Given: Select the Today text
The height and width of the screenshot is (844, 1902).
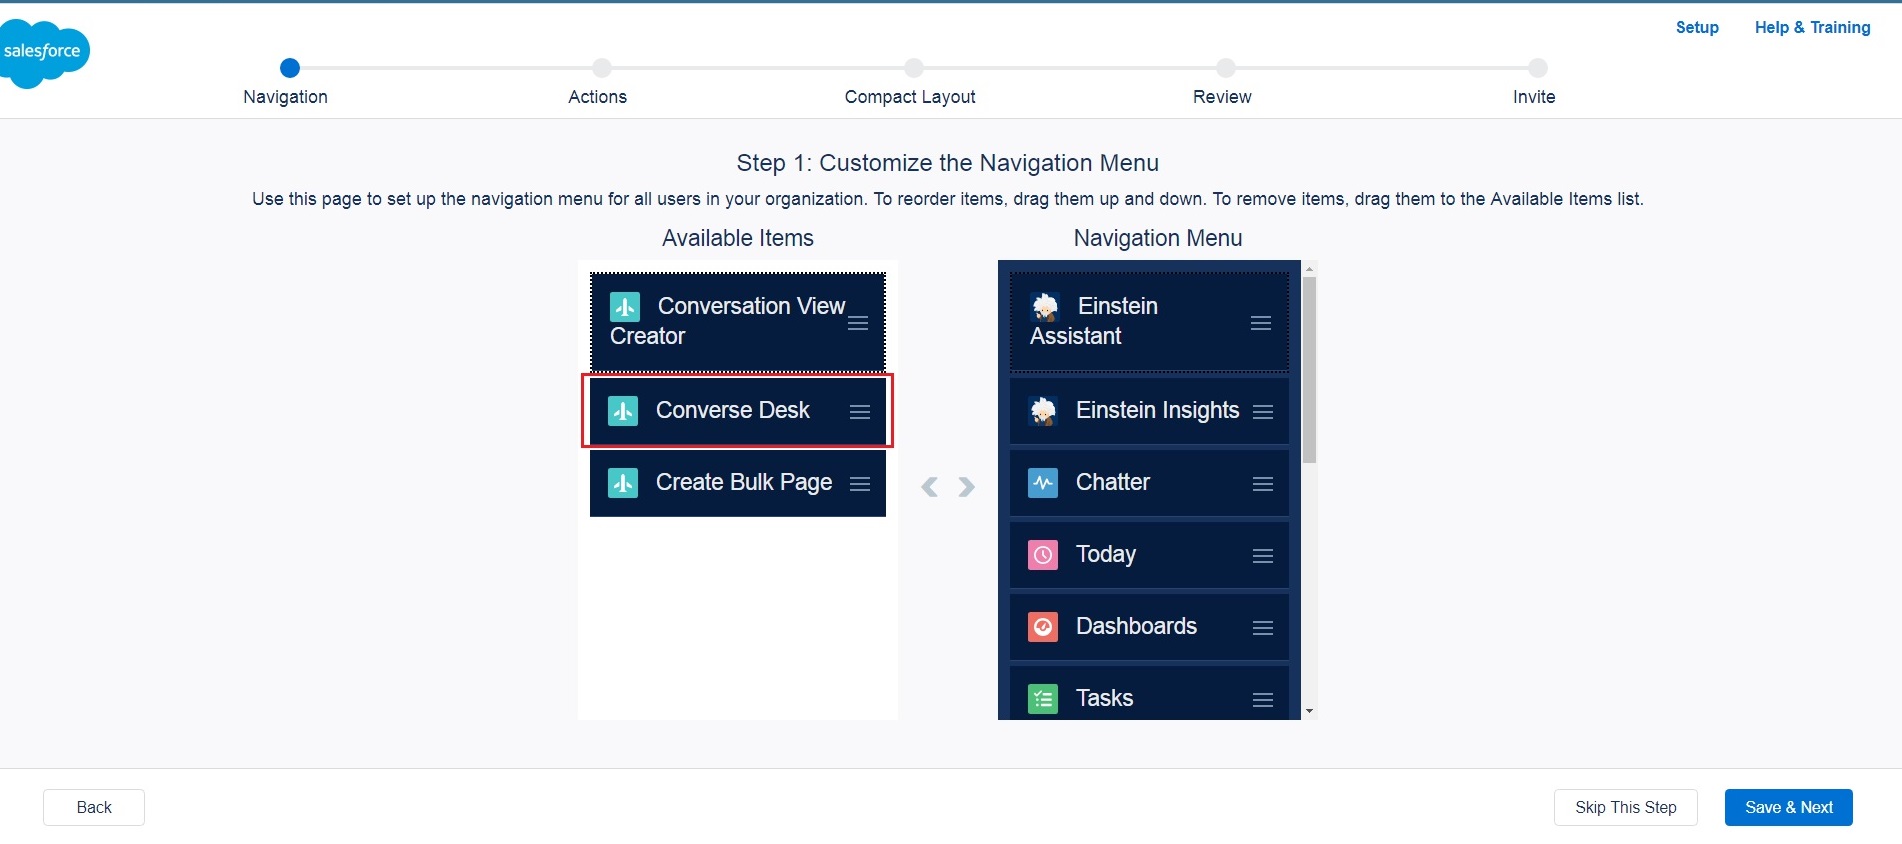Looking at the screenshot, I should (x=1106, y=555).
